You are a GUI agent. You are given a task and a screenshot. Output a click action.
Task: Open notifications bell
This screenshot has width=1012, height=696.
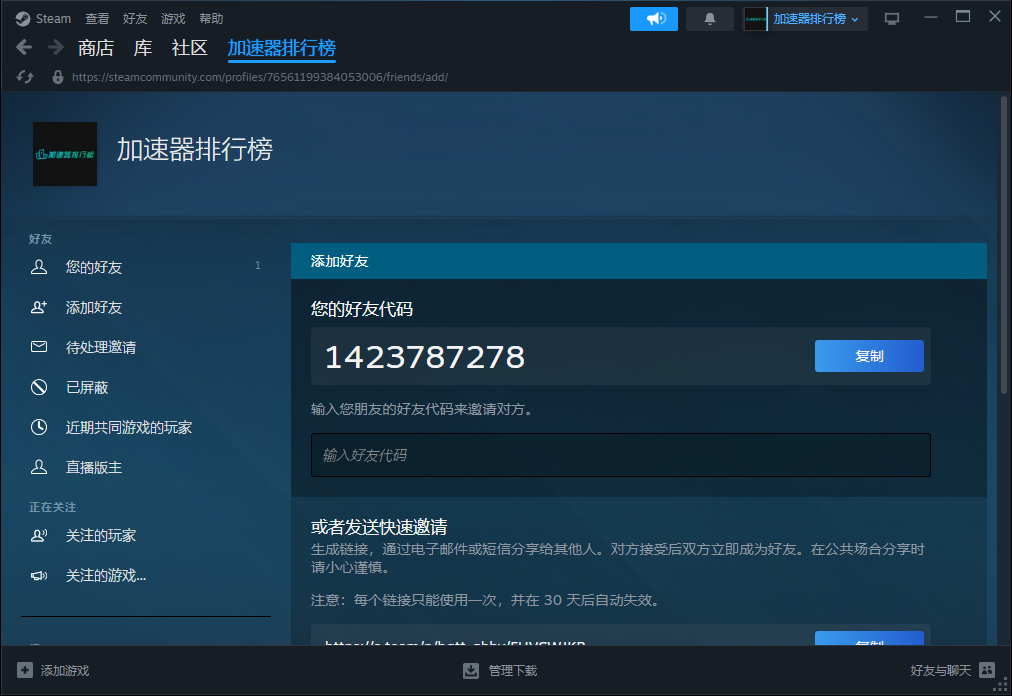click(709, 19)
